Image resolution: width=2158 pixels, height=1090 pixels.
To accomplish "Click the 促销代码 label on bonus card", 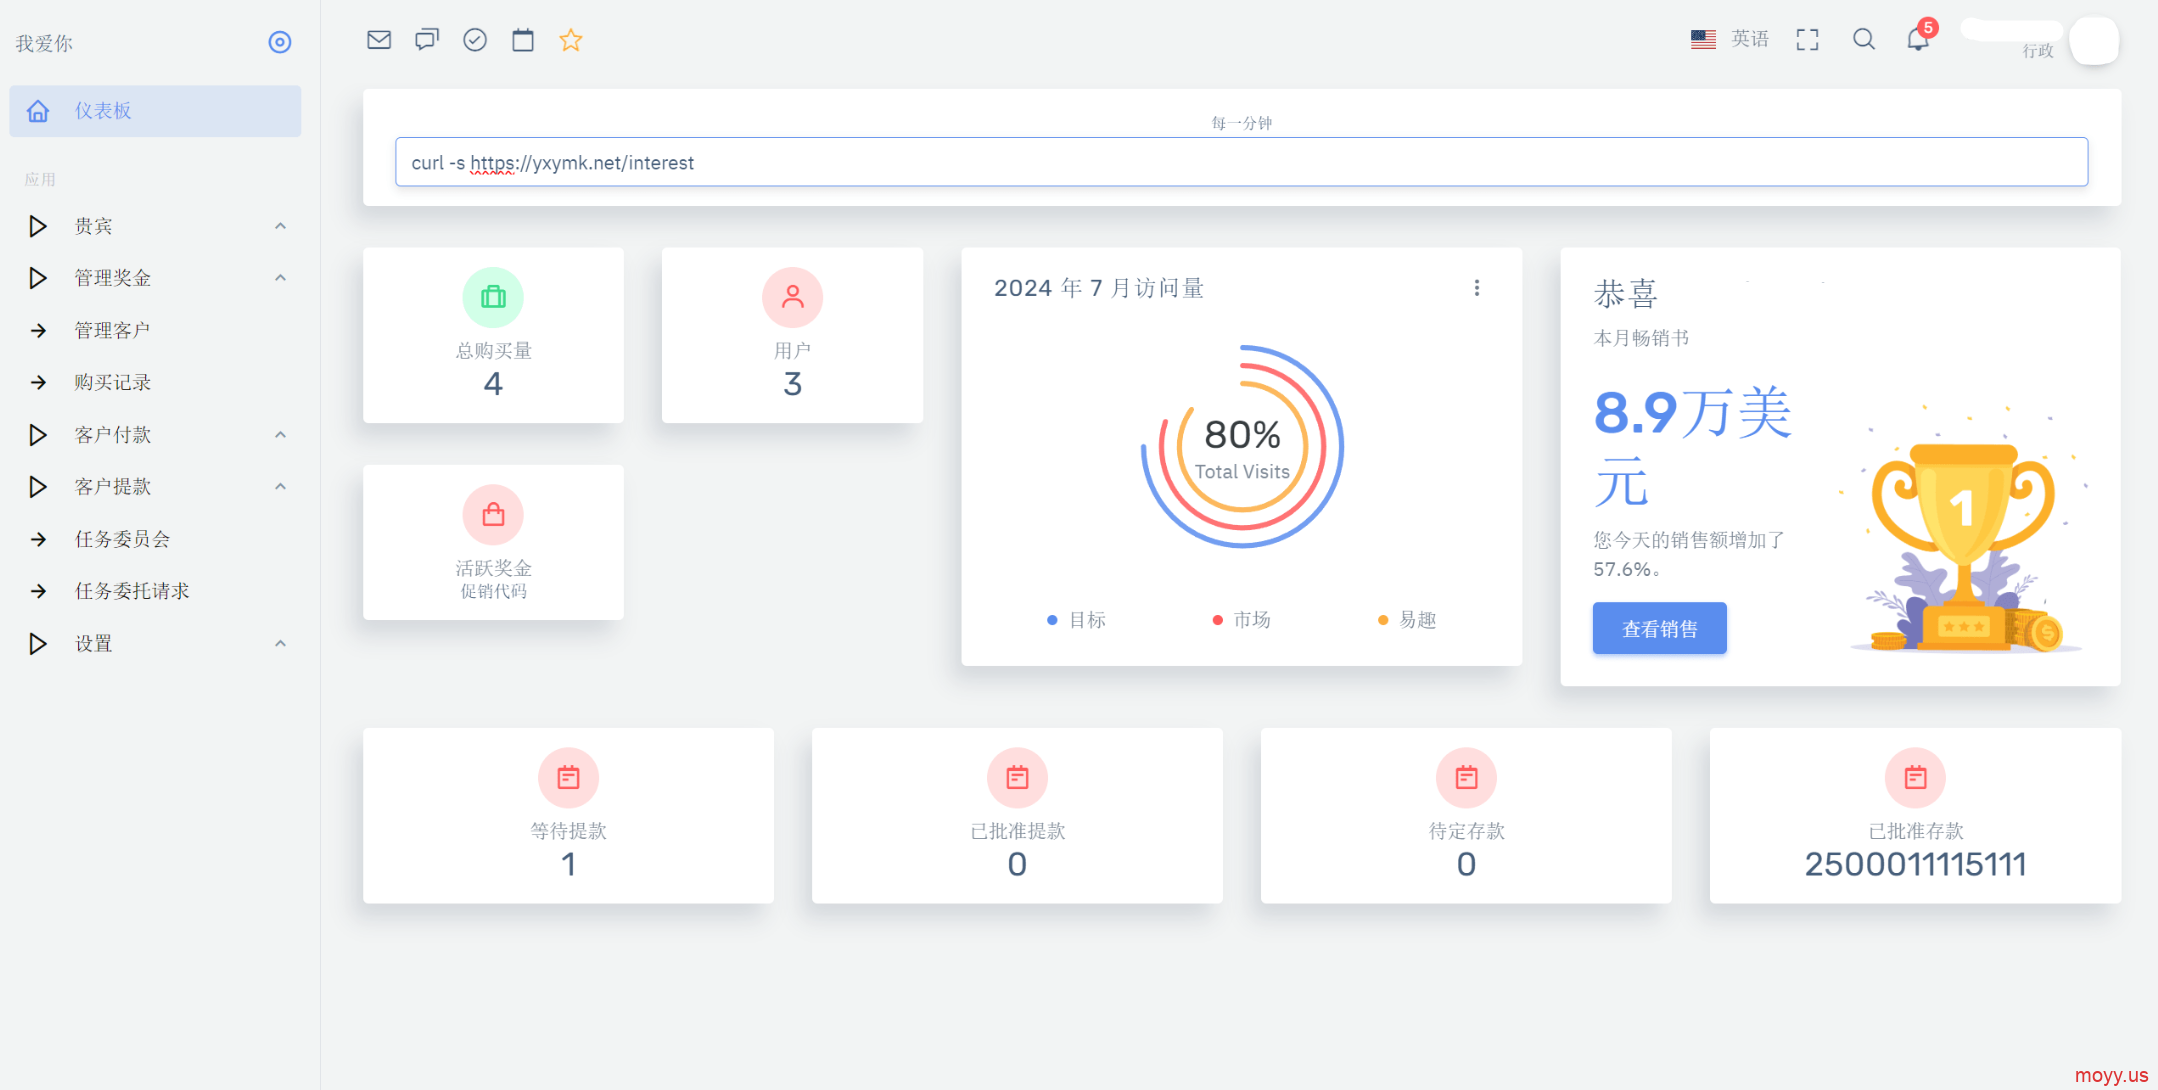I will [493, 591].
